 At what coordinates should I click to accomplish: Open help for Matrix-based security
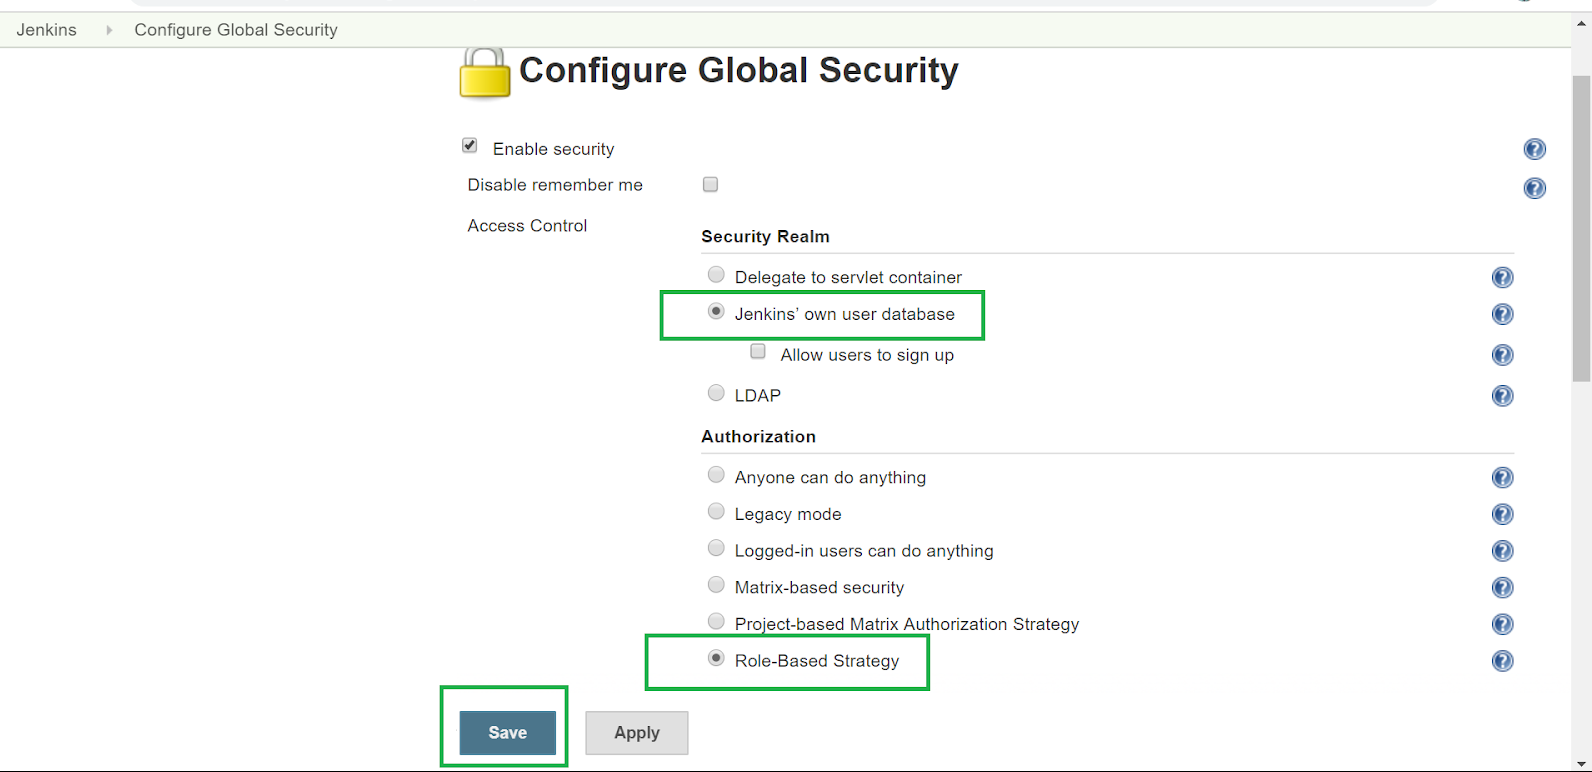click(x=1502, y=587)
